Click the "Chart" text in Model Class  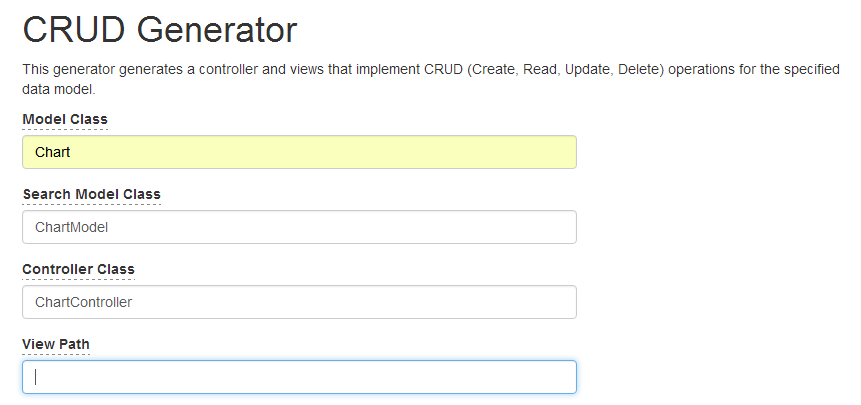click(x=52, y=152)
